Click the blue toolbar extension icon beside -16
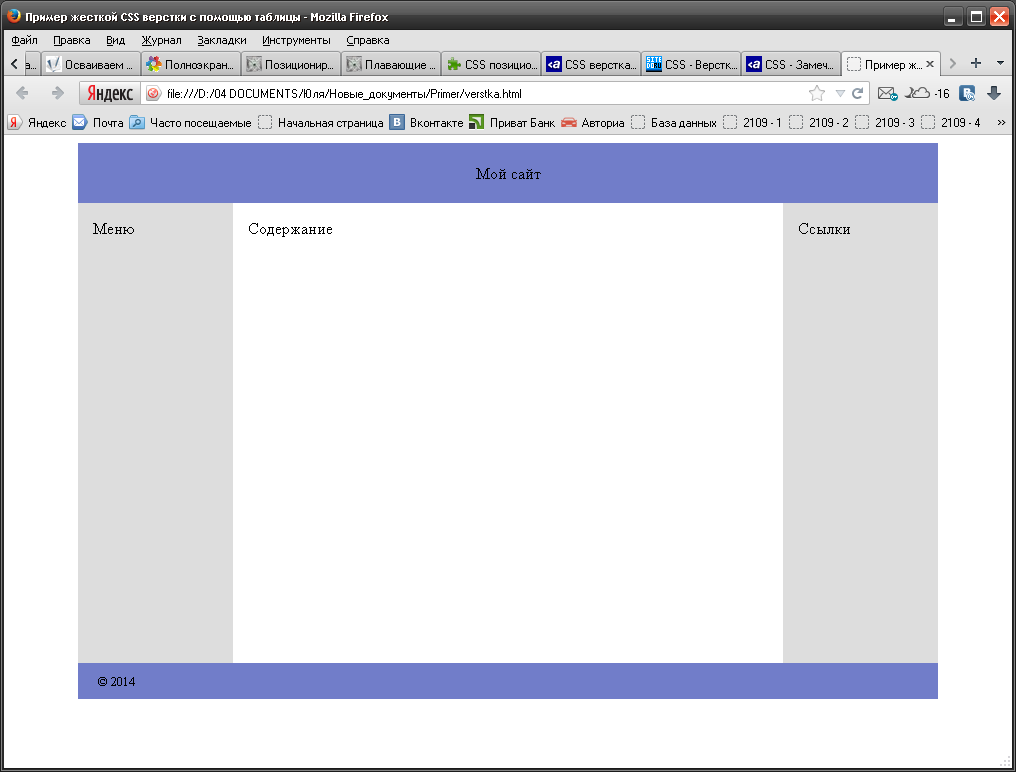 tap(967, 93)
